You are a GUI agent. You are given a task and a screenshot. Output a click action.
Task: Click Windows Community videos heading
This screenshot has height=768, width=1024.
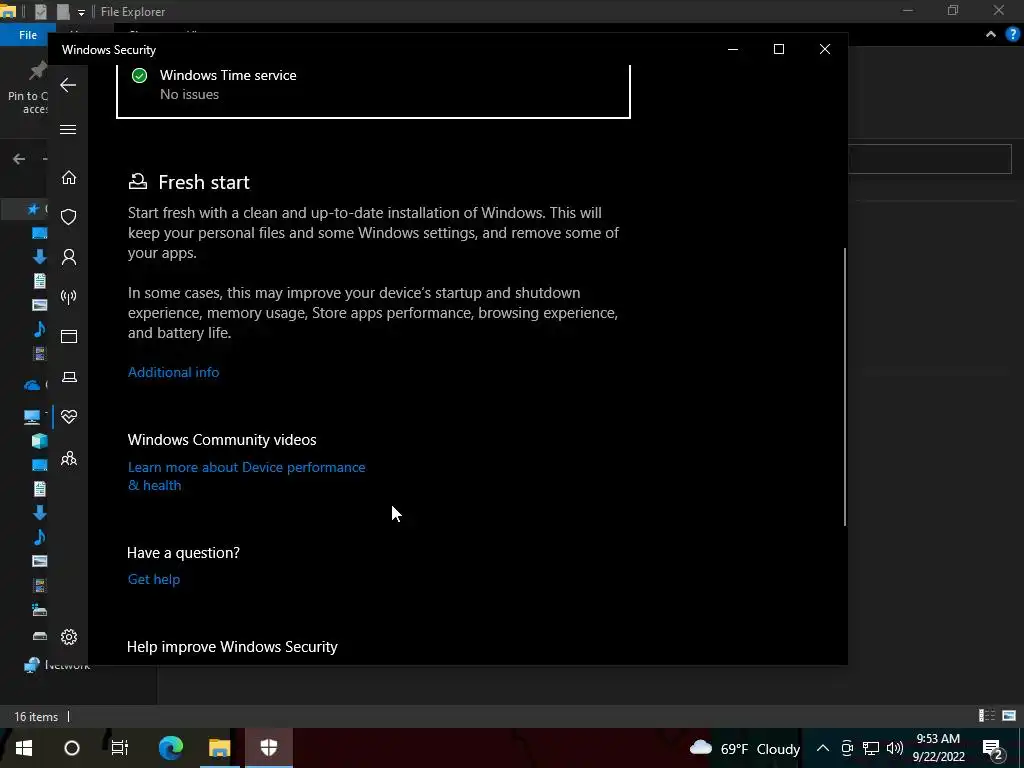coord(222,440)
